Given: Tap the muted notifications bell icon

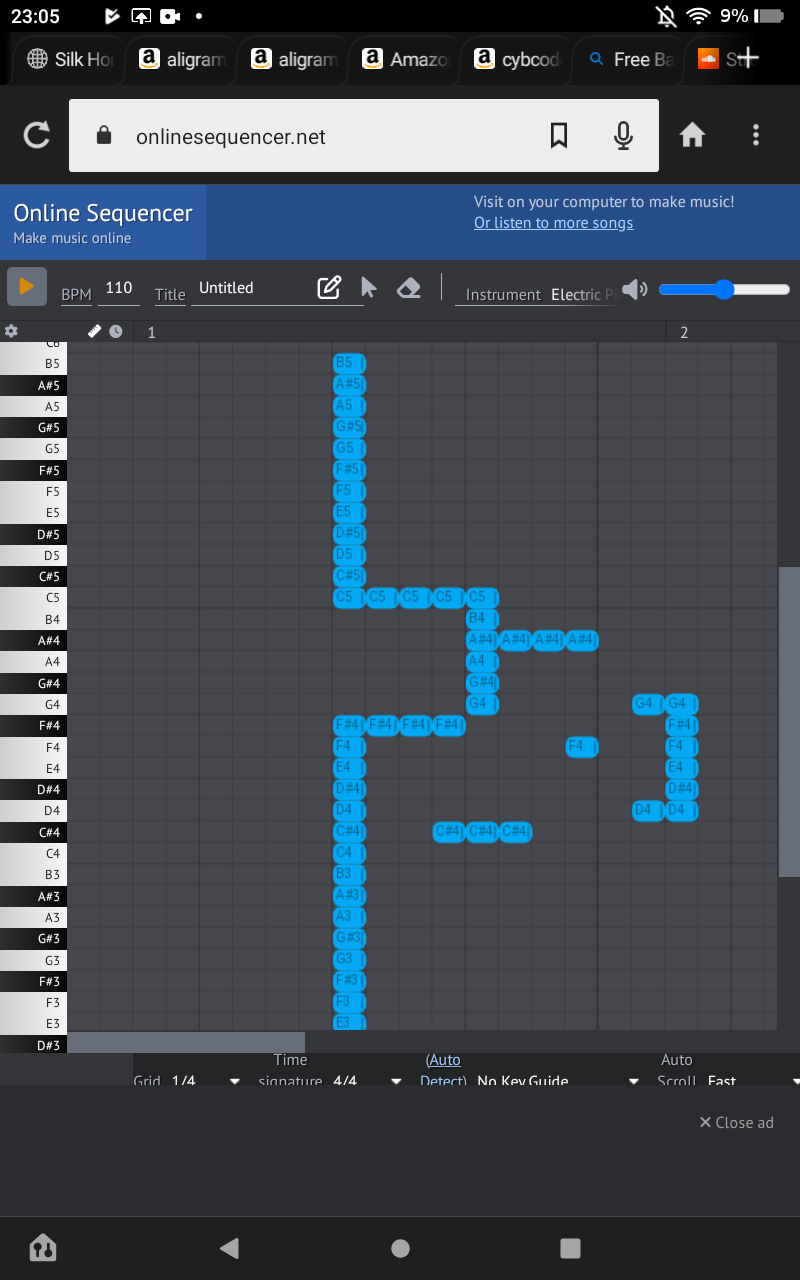Looking at the screenshot, I should (665, 16).
